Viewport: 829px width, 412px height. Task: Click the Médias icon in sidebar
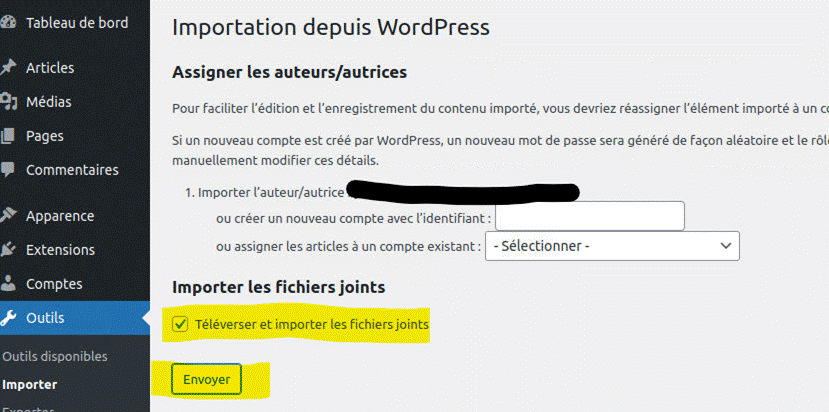click(7, 102)
